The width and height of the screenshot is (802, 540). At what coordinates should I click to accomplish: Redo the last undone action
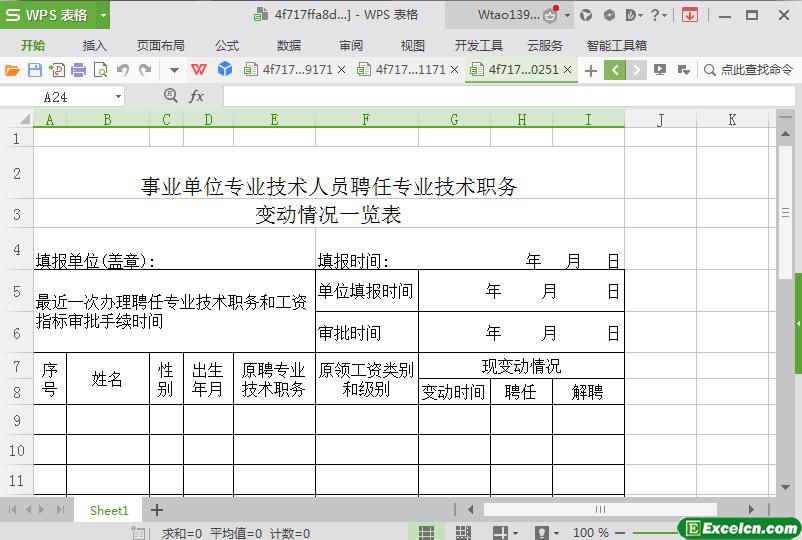coord(145,70)
